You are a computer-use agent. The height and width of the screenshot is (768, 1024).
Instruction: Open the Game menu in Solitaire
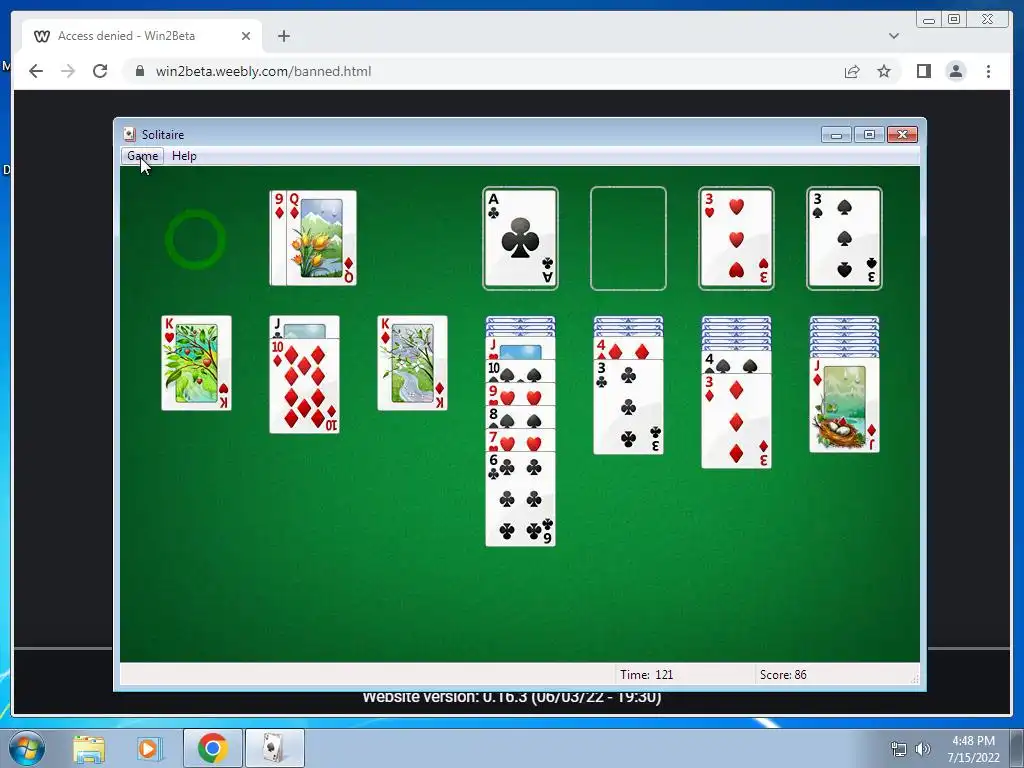tap(142, 156)
